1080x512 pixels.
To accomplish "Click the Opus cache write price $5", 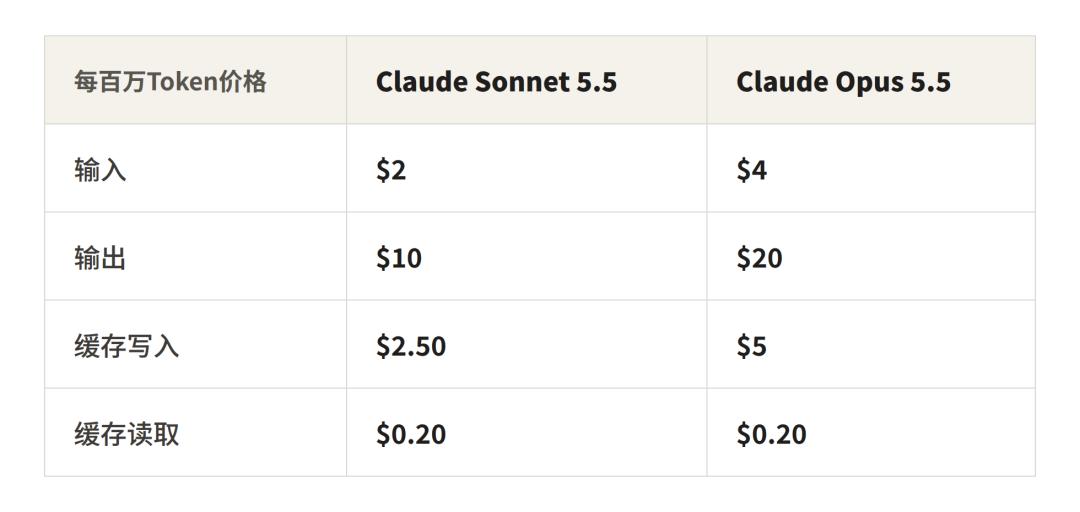I will click(x=751, y=346).
